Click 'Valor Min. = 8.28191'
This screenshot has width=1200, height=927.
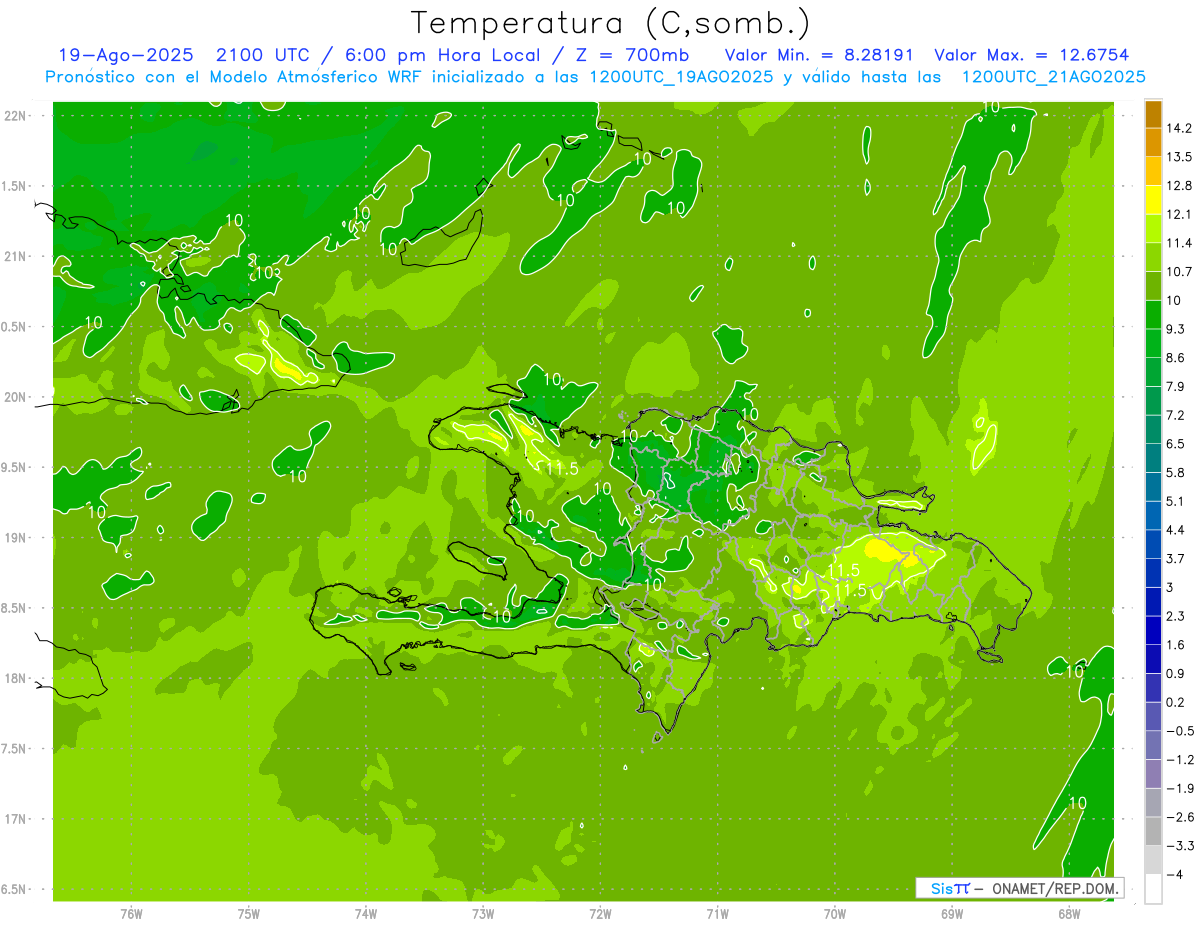point(819,54)
